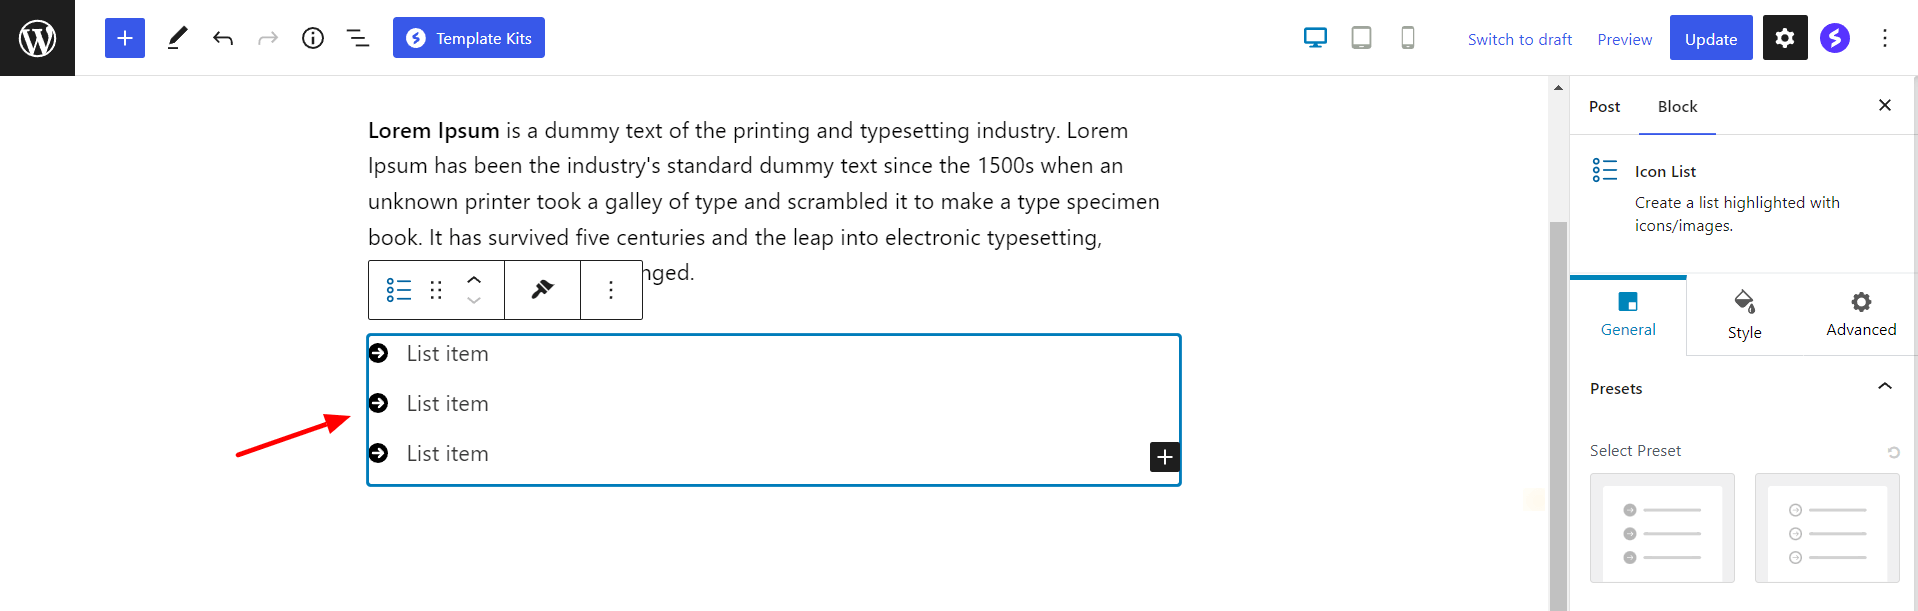Click the Update button
Viewport: 1918px width, 611px height.
(1710, 38)
